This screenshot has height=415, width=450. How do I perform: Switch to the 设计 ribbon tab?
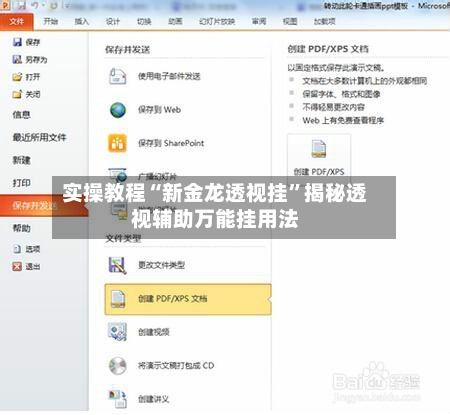coord(113,21)
